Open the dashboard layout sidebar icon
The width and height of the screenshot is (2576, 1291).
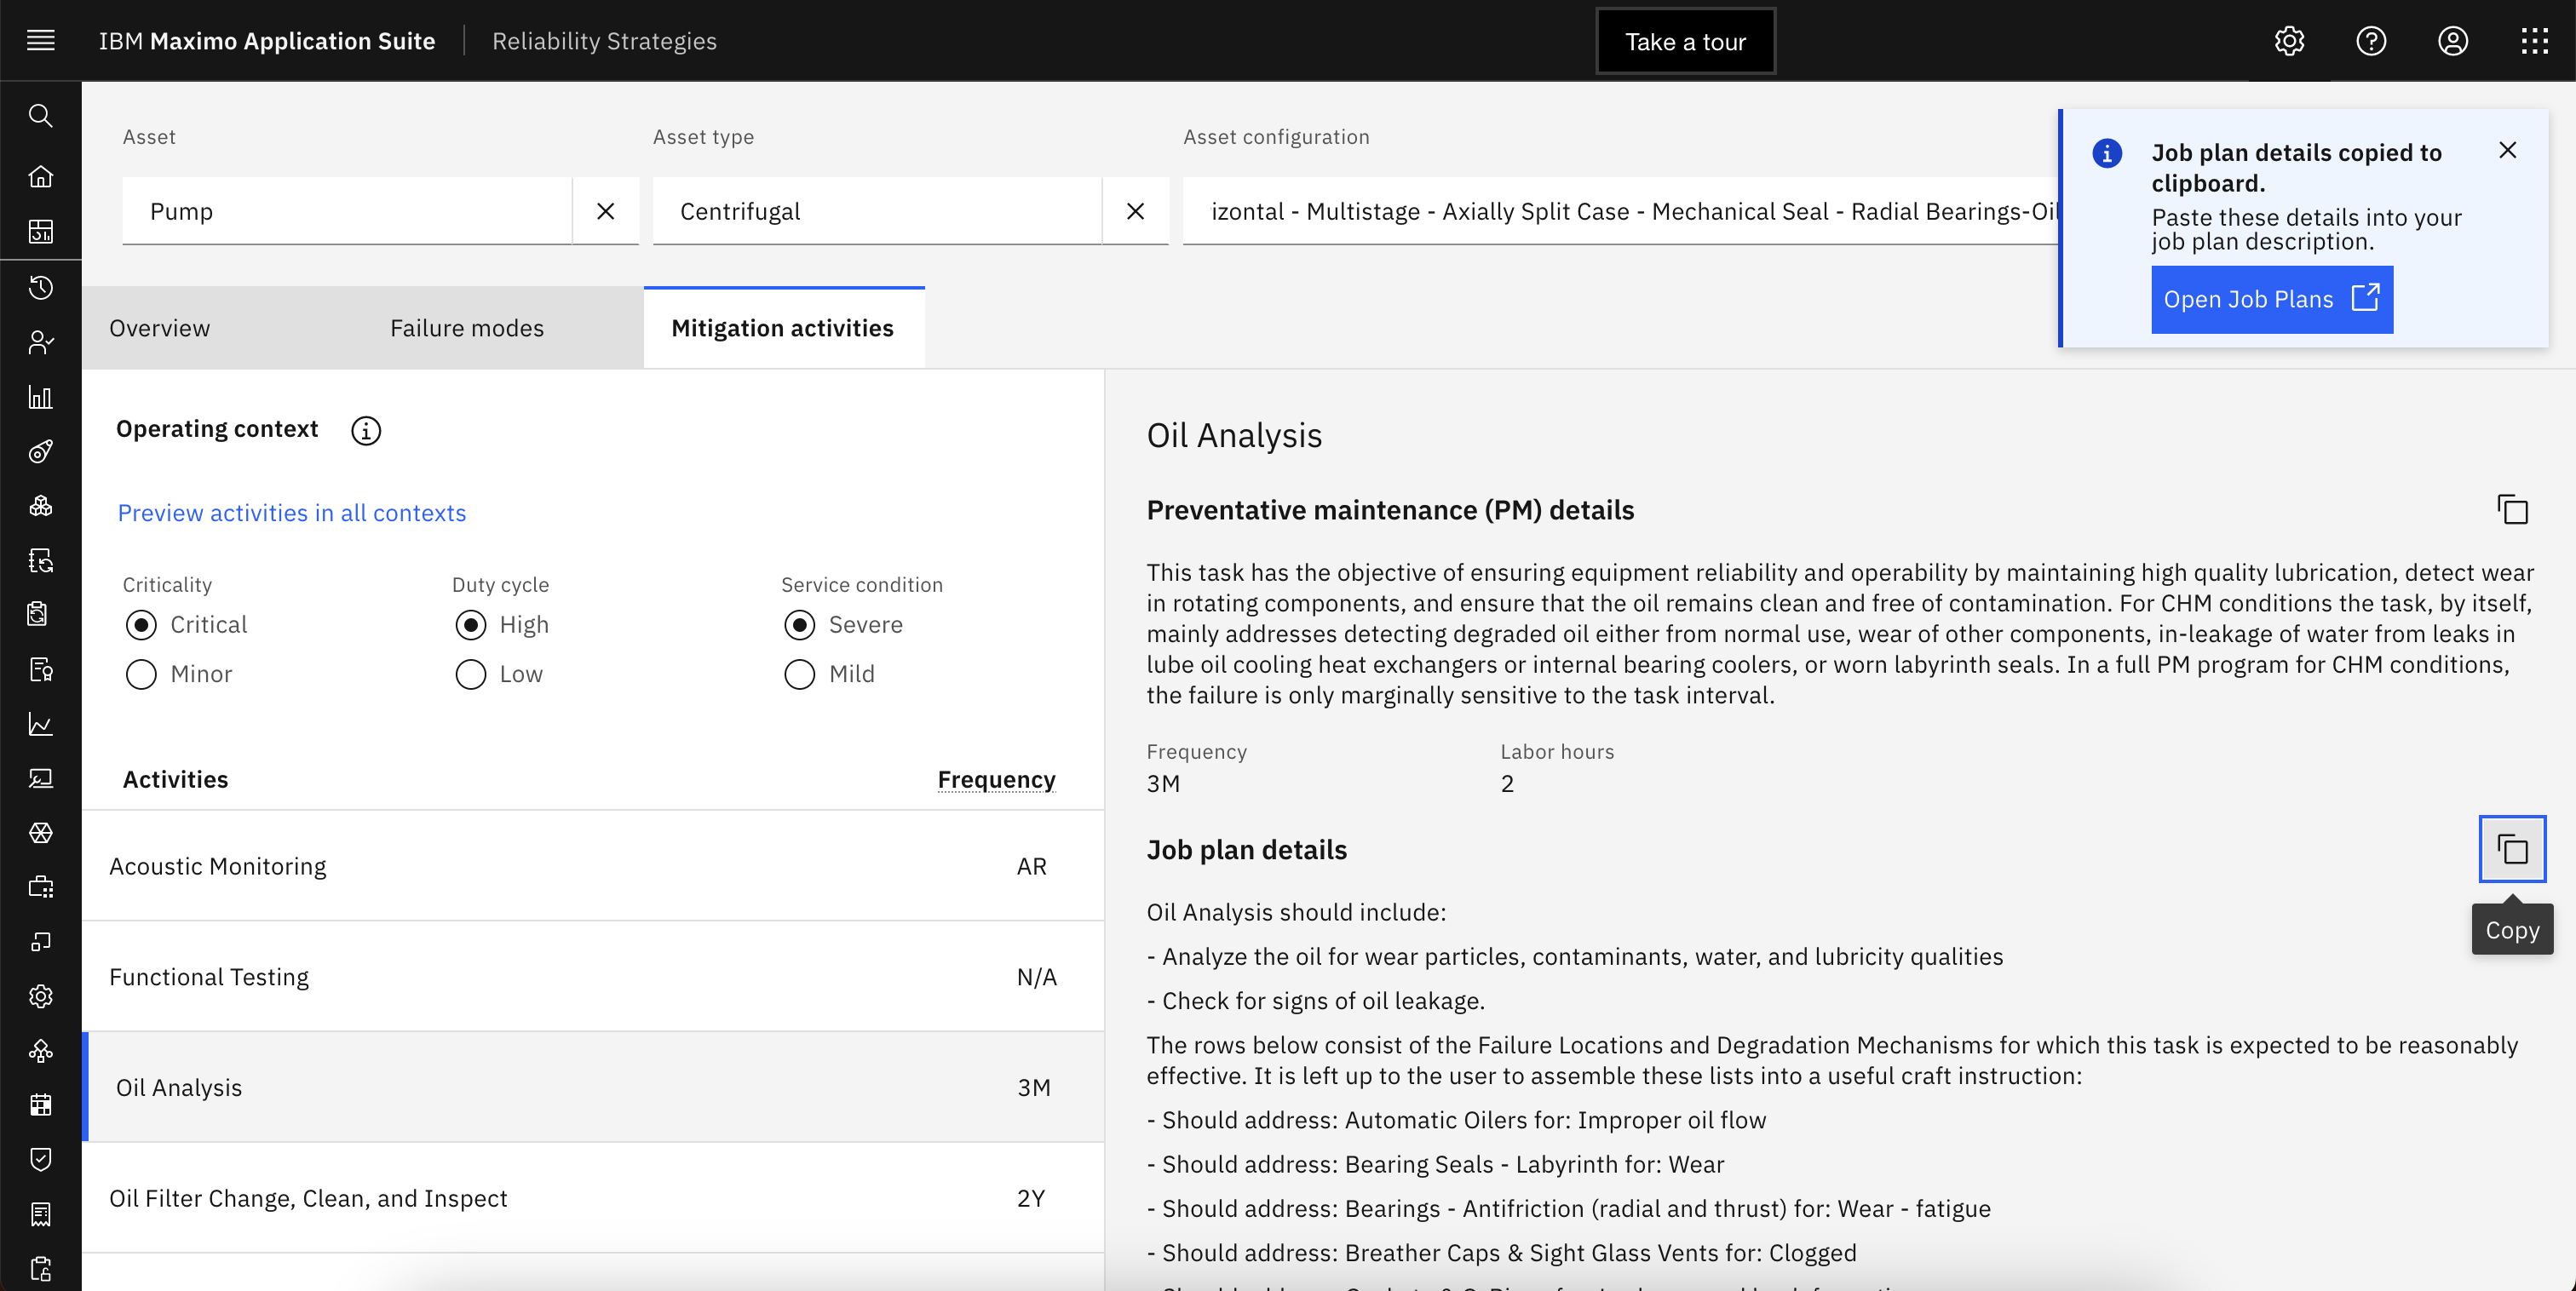click(40, 232)
